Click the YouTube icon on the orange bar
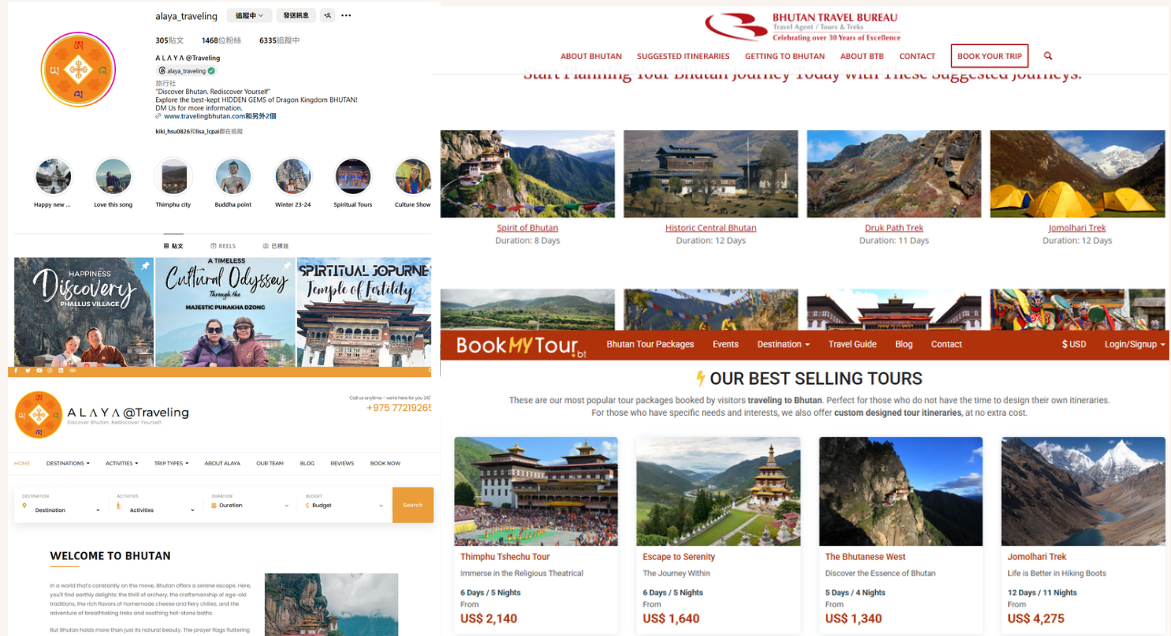The width and height of the screenshot is (1171, 636). [40, 370]
